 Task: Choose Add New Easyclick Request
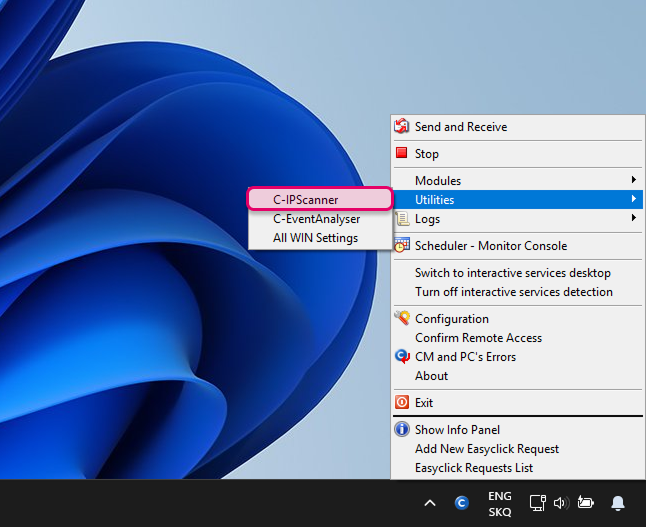coord(518,449)
